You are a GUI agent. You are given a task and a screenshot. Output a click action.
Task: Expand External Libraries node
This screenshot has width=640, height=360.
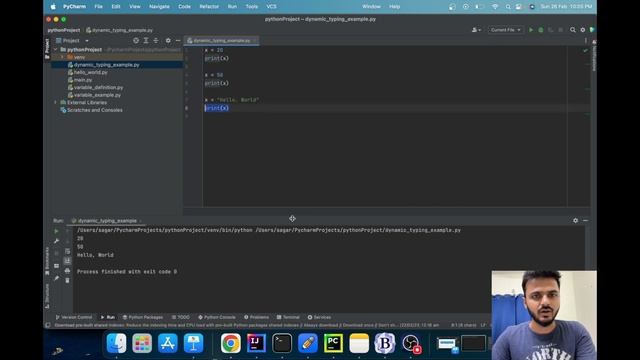pos(56,102)
